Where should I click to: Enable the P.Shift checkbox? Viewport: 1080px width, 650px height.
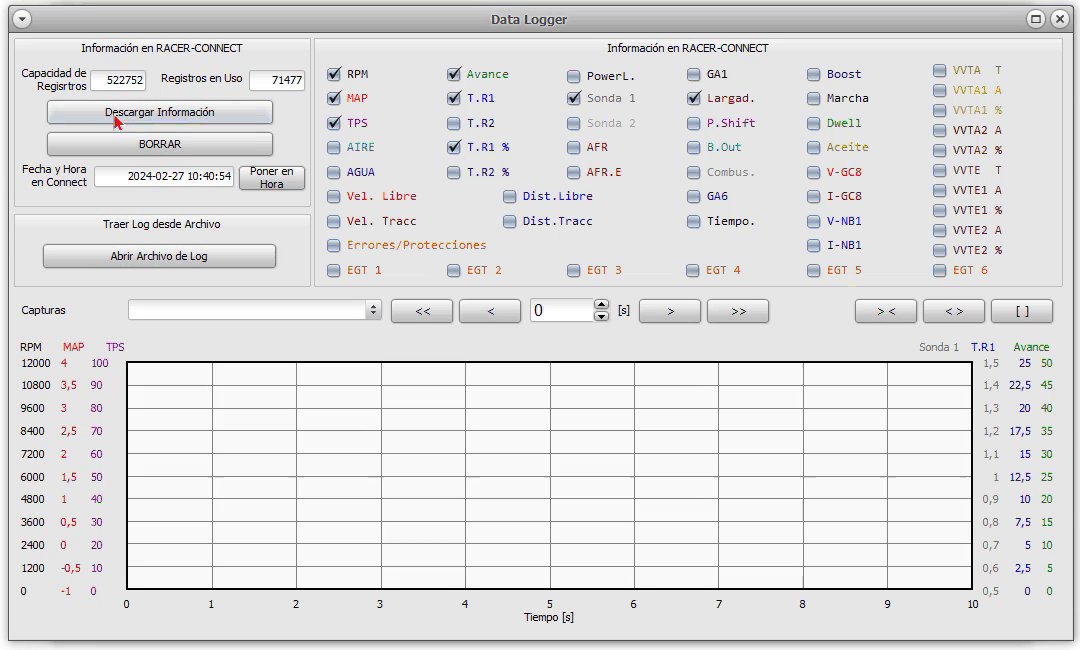694,123
